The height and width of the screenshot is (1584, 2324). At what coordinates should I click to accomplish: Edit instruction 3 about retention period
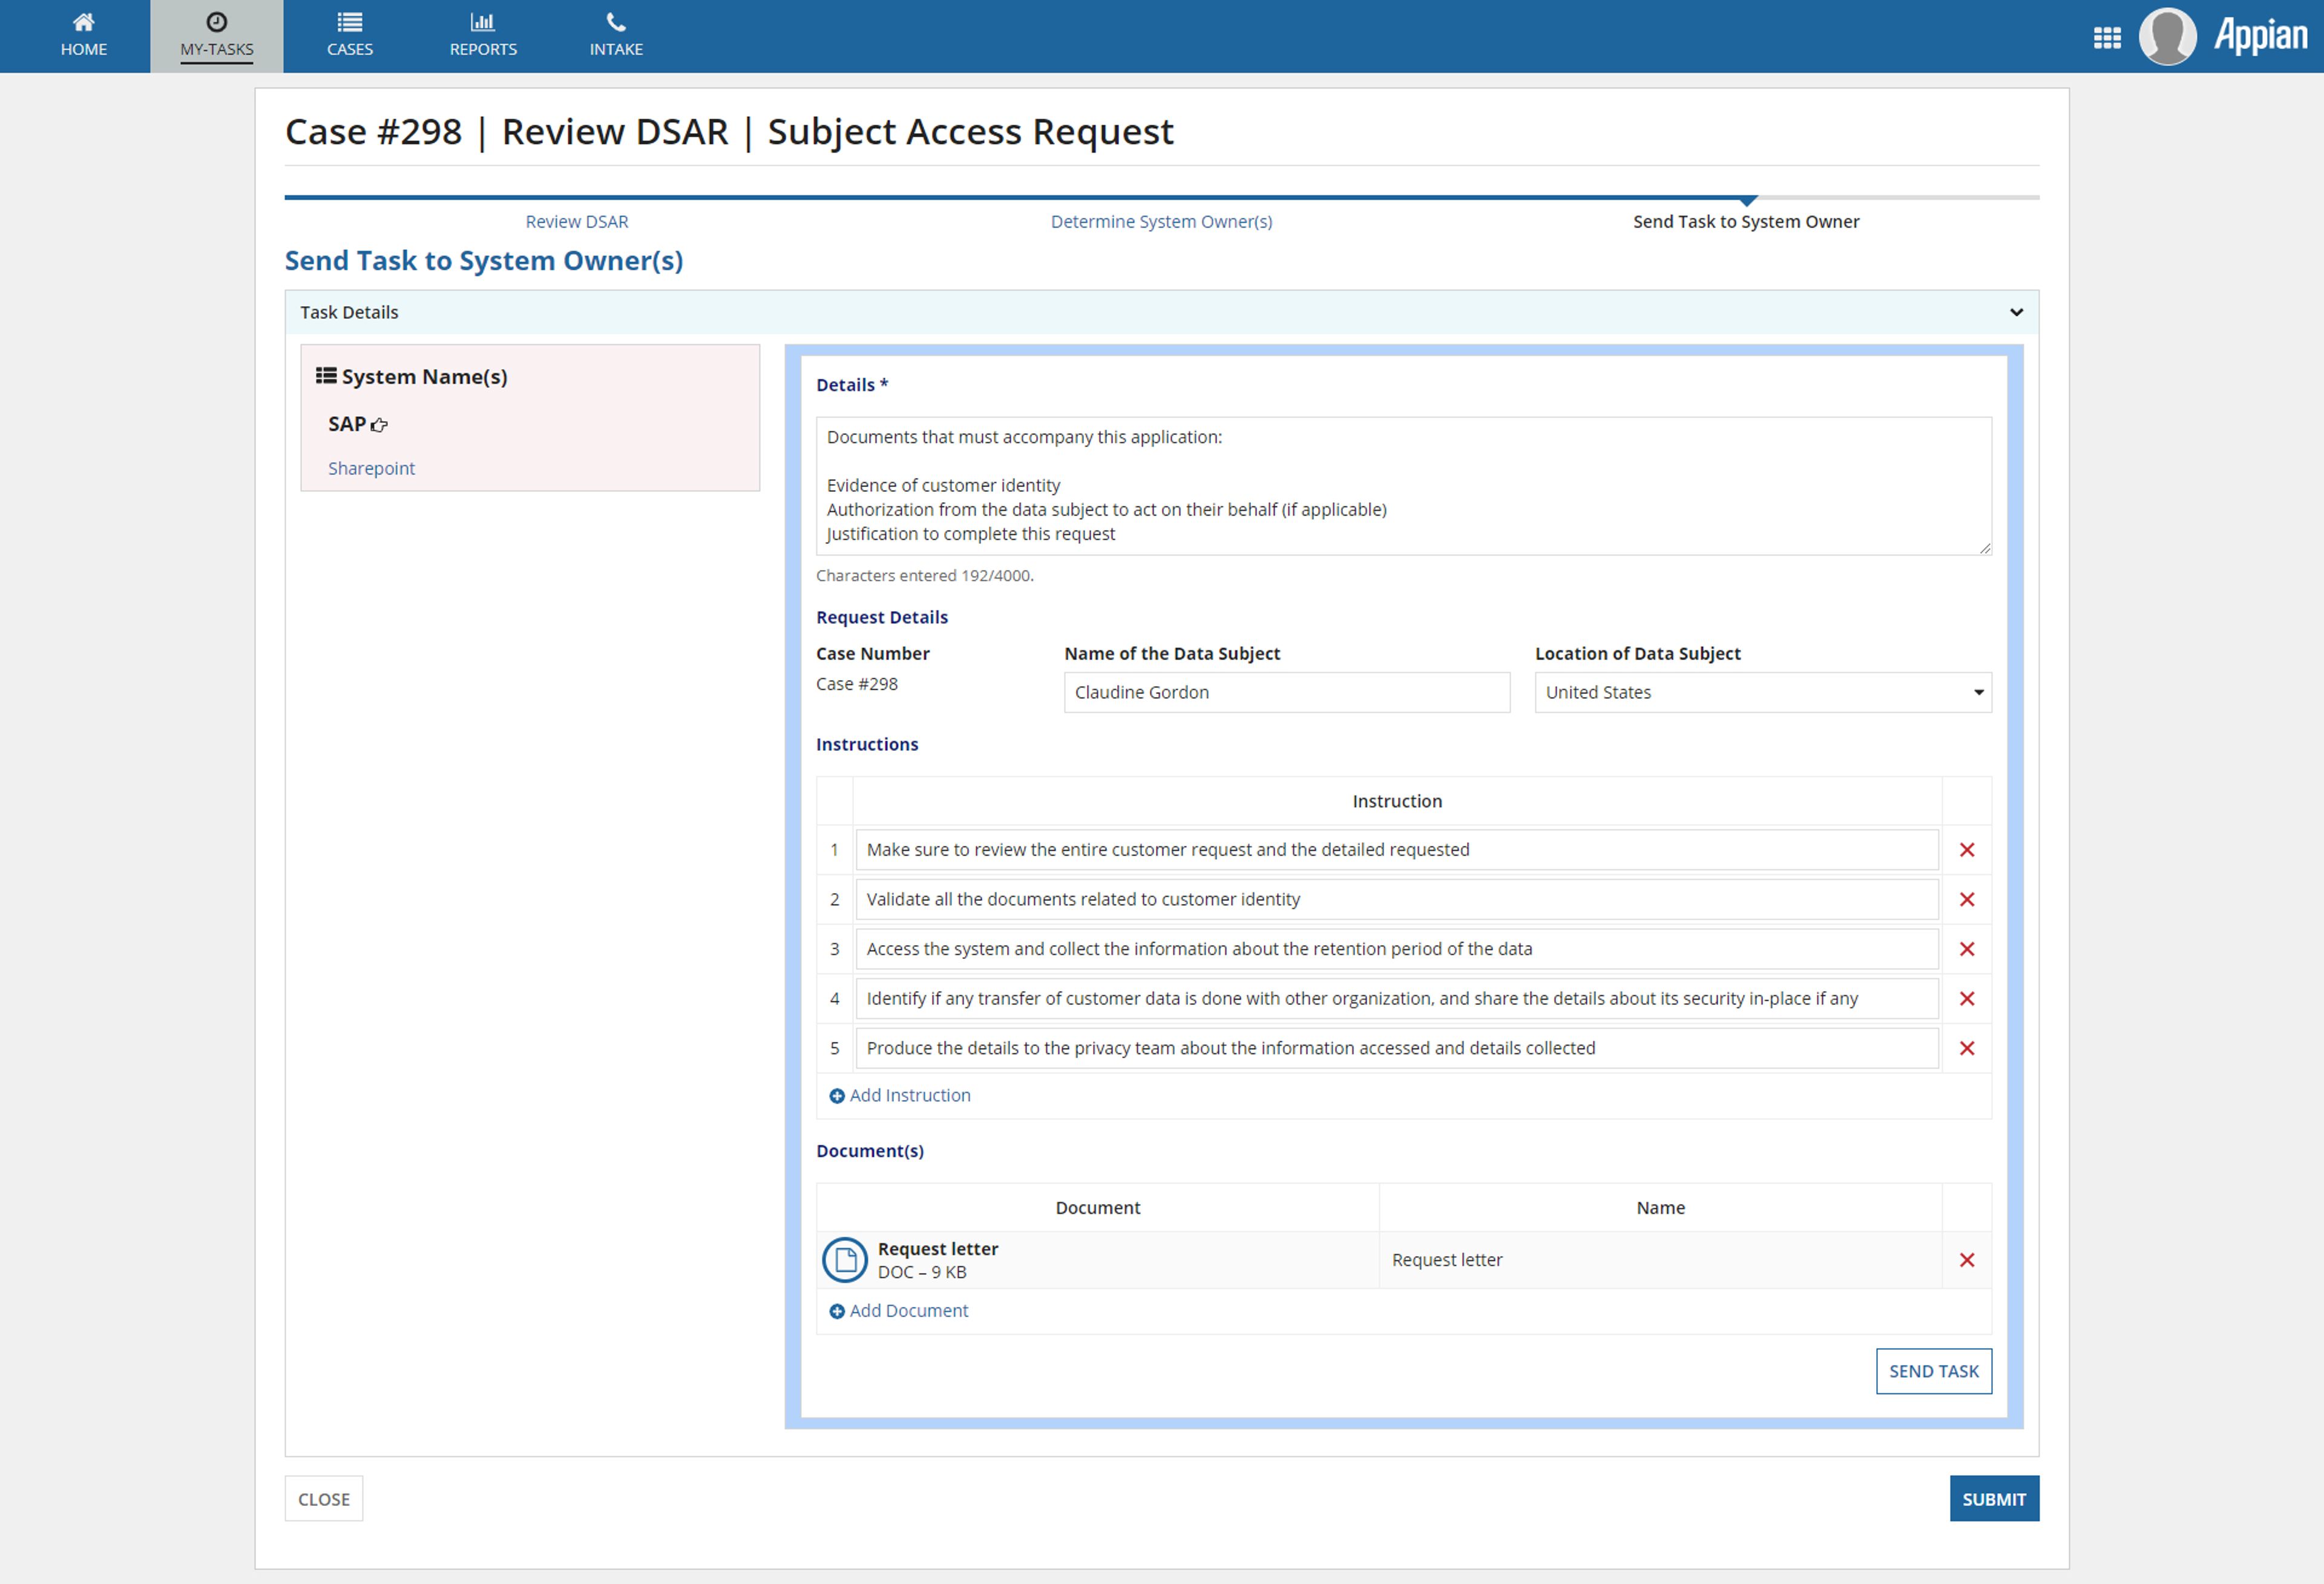1397,949
